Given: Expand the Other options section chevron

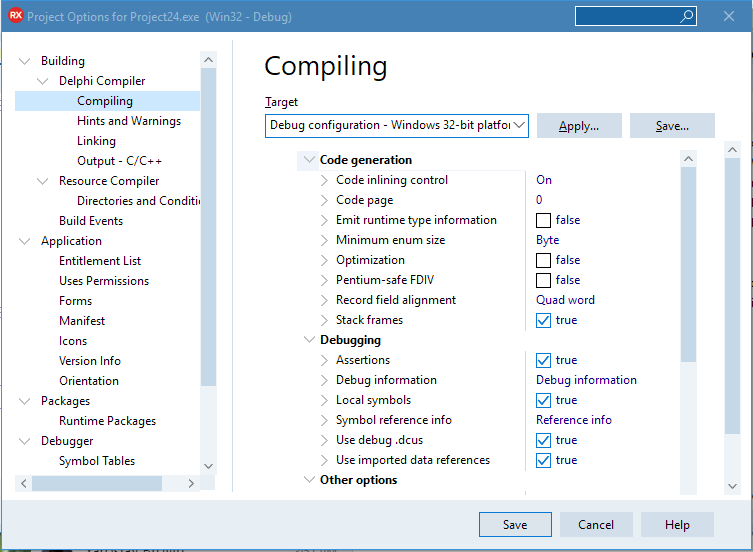Looking at the screenshot, I should pos(307,480).
